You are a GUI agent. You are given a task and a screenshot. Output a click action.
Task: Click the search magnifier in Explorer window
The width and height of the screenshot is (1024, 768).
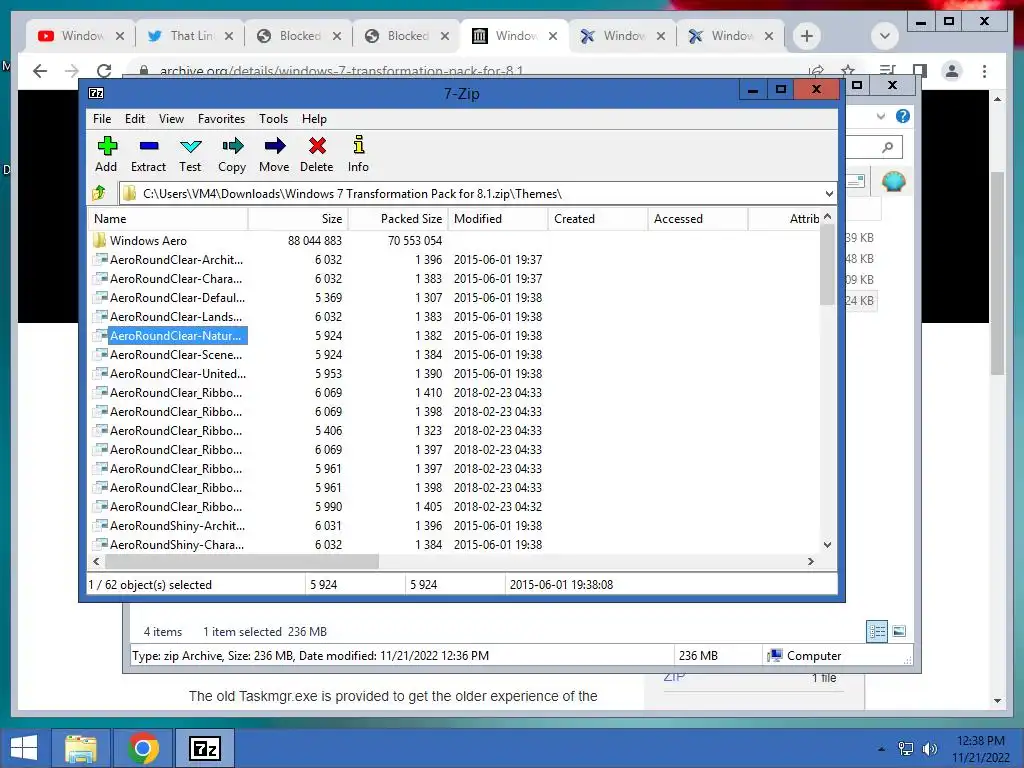click(888, 147)
